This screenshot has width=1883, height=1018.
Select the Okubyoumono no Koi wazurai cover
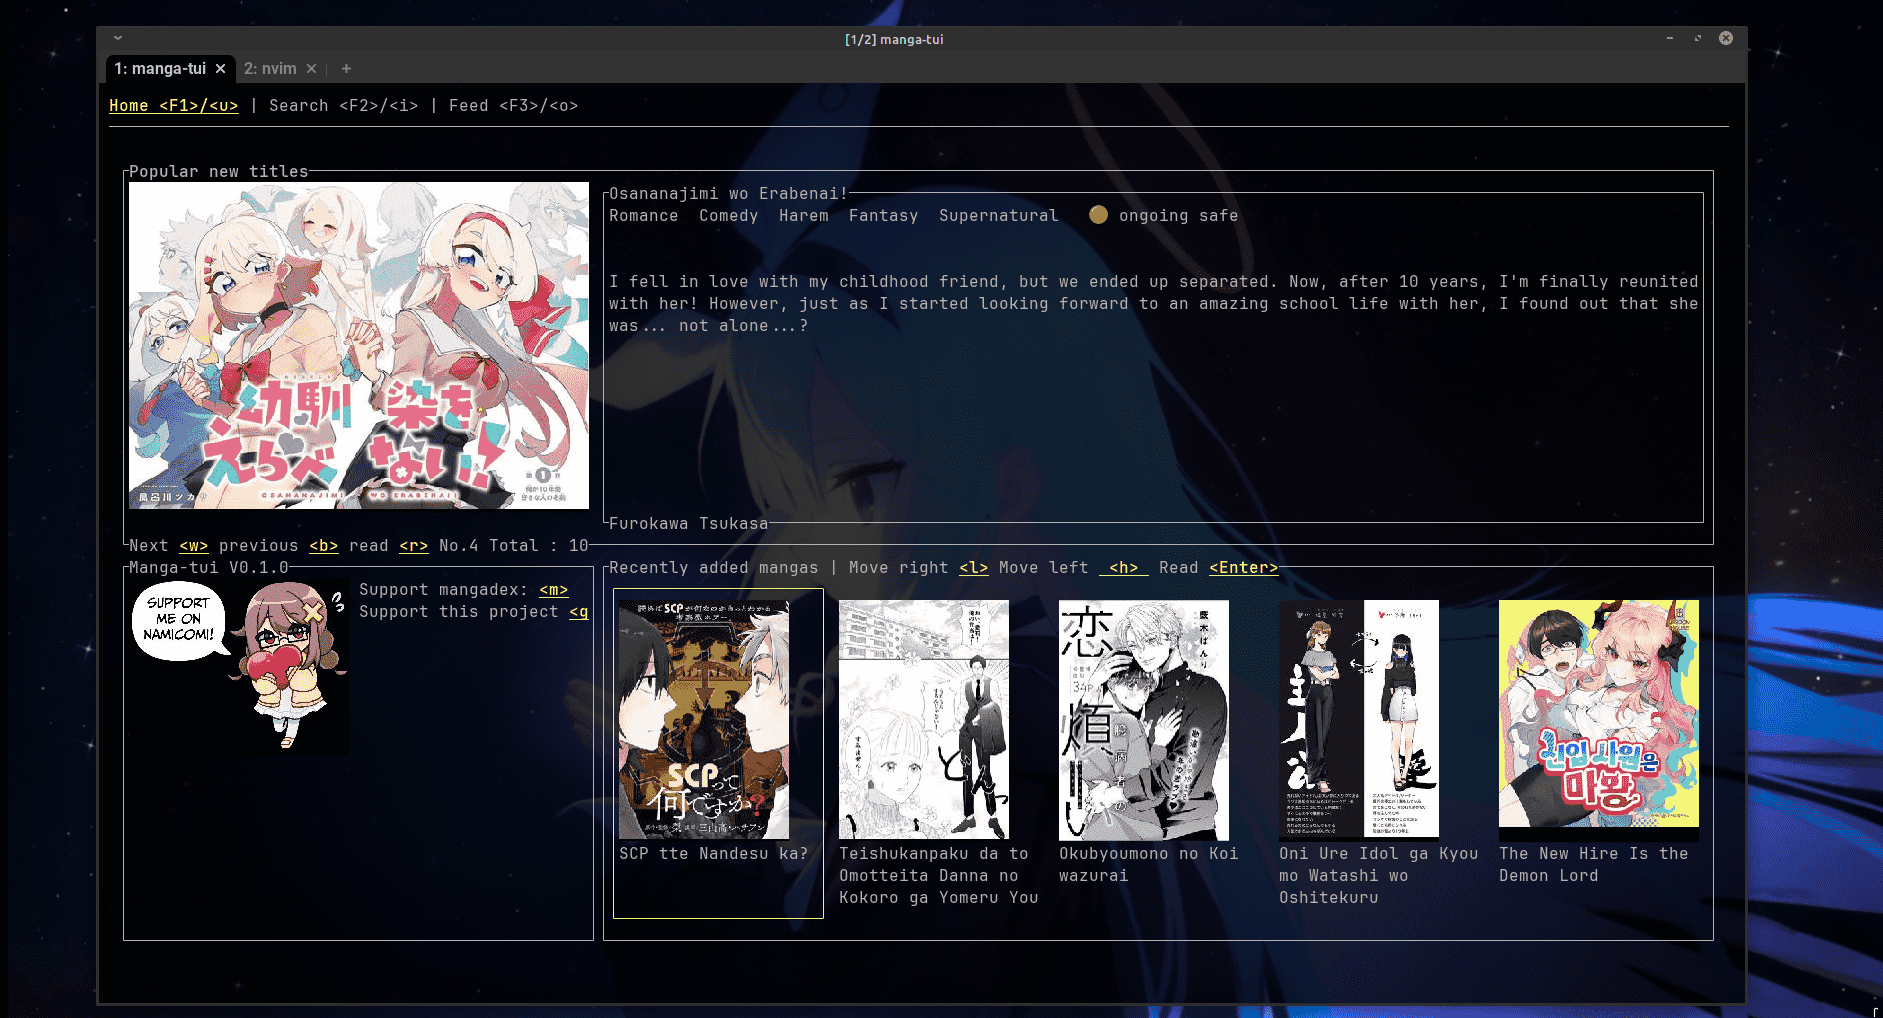click(1144, 720)
